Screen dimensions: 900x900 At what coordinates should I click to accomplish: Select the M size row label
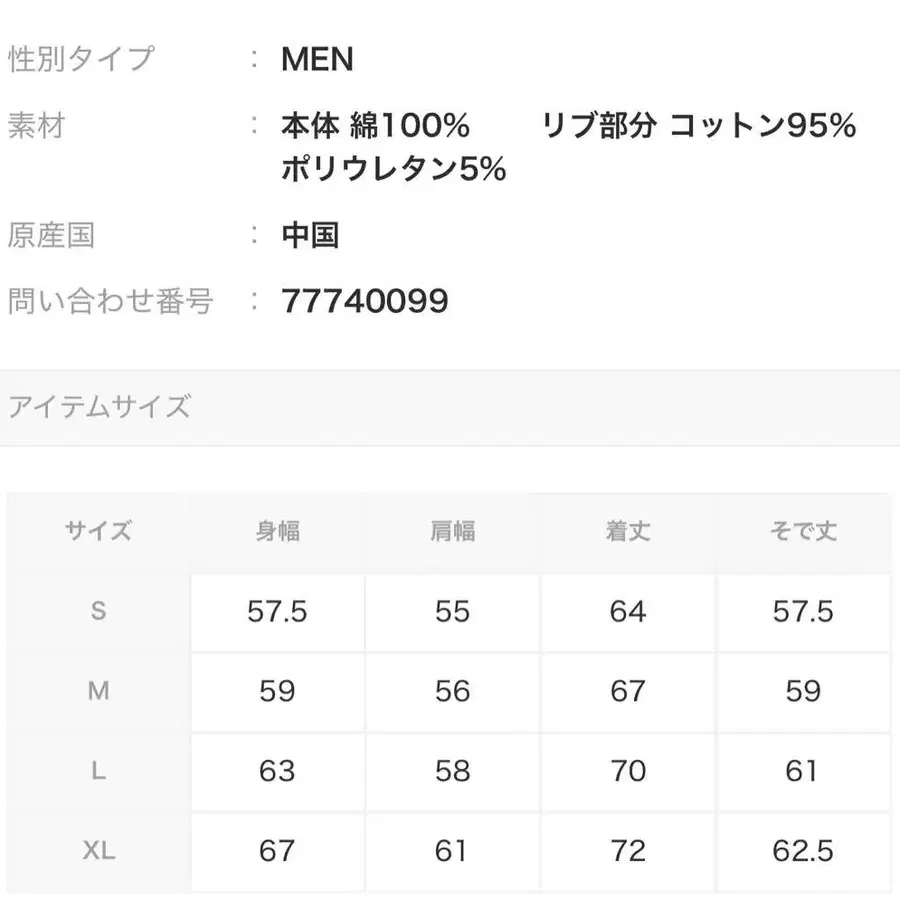(98, 691)
